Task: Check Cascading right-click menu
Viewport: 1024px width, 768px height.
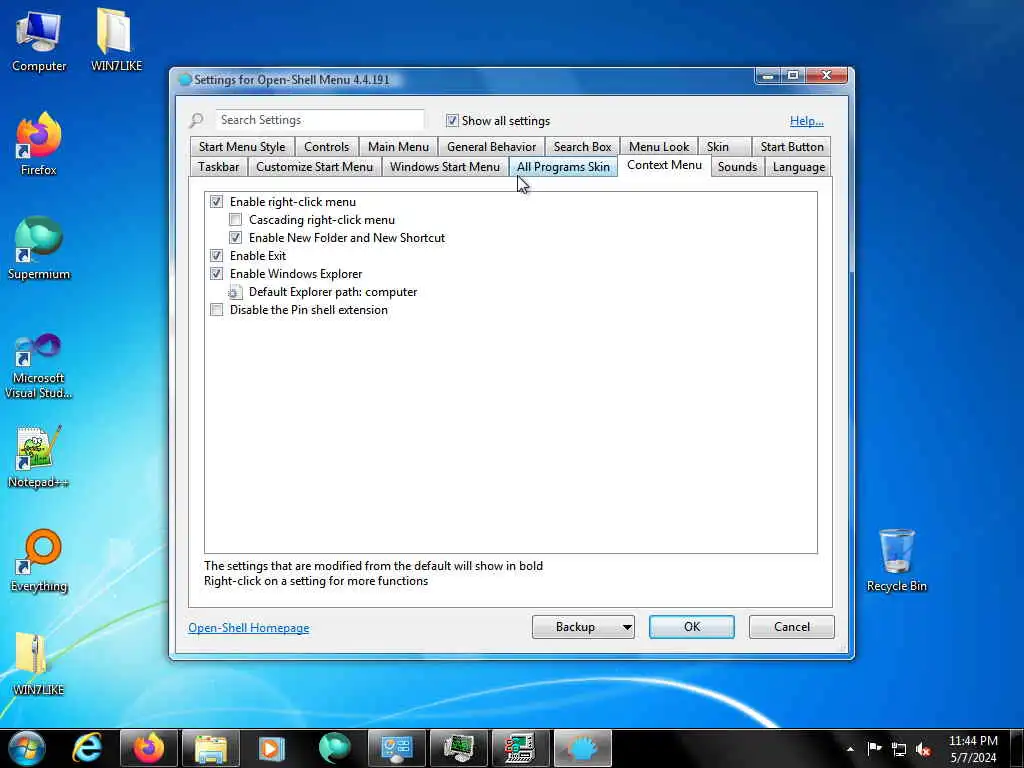Action: (235, 220)
